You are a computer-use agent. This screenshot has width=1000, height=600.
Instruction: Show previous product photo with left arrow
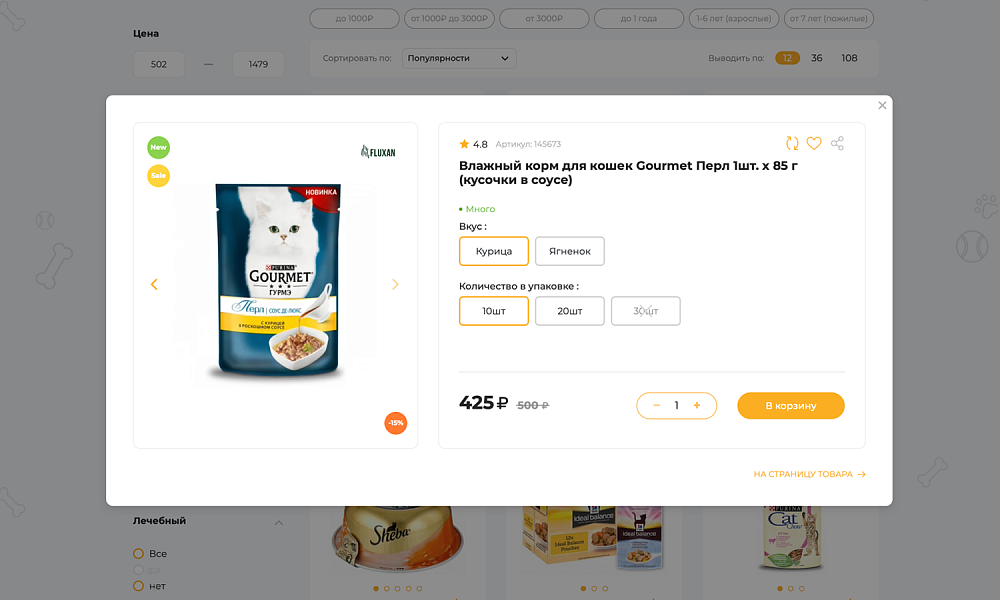154,284
